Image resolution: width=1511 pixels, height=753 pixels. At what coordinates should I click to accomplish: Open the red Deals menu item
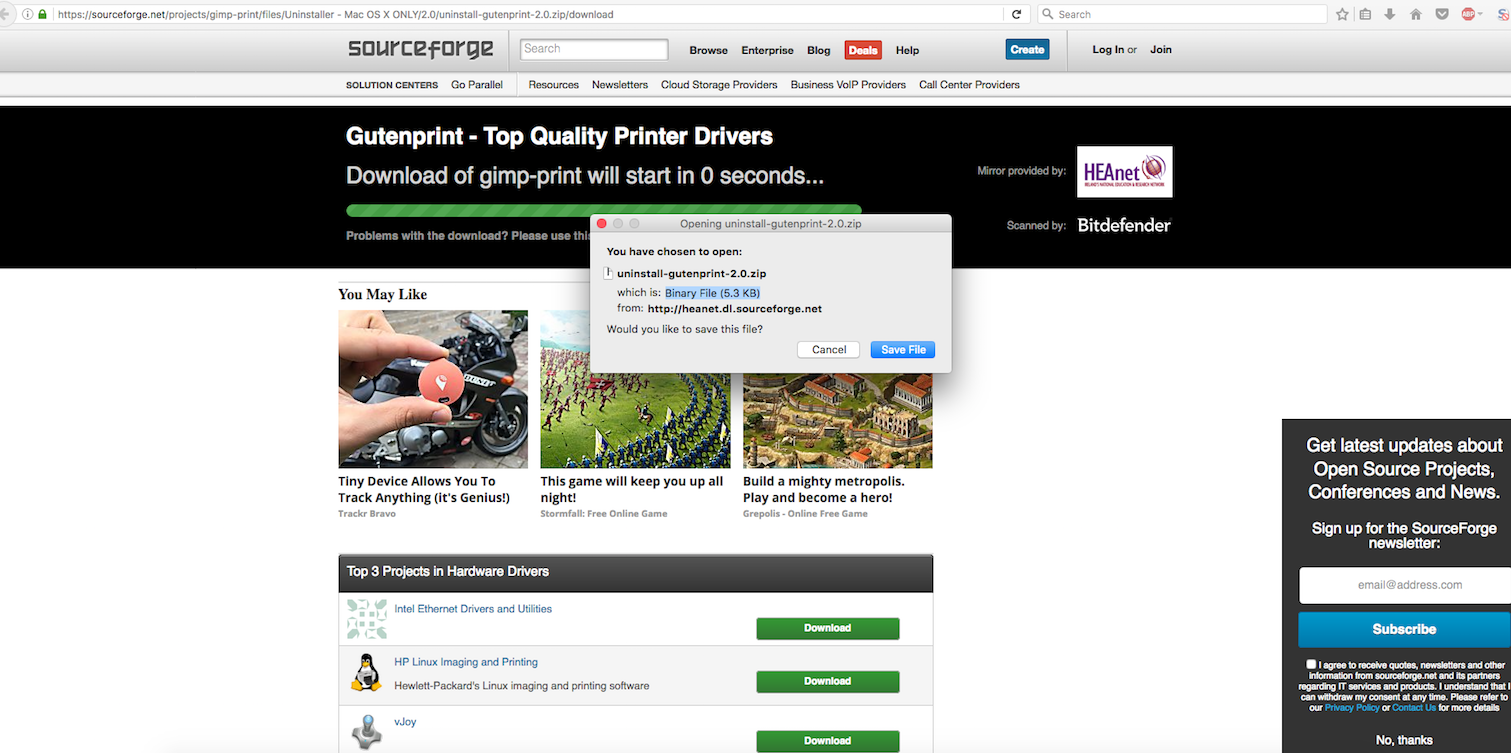(863, 50)
